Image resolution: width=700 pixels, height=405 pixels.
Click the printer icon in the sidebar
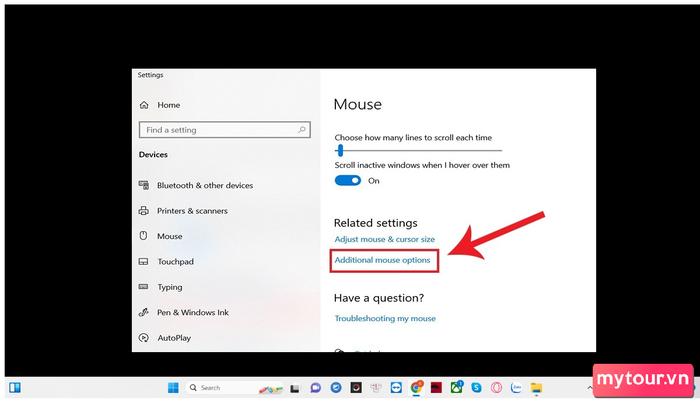click(x=144, y=210)
